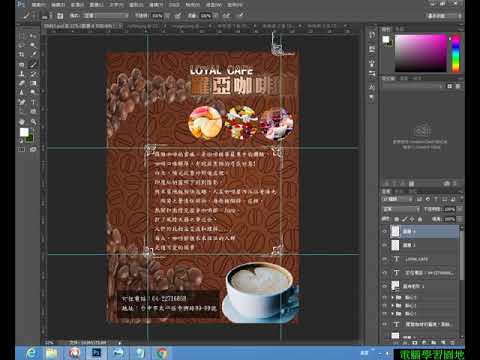Select the Path Selection tool
Image resolution: width=480 pixels, height=360 pixels.
[22, 112]
